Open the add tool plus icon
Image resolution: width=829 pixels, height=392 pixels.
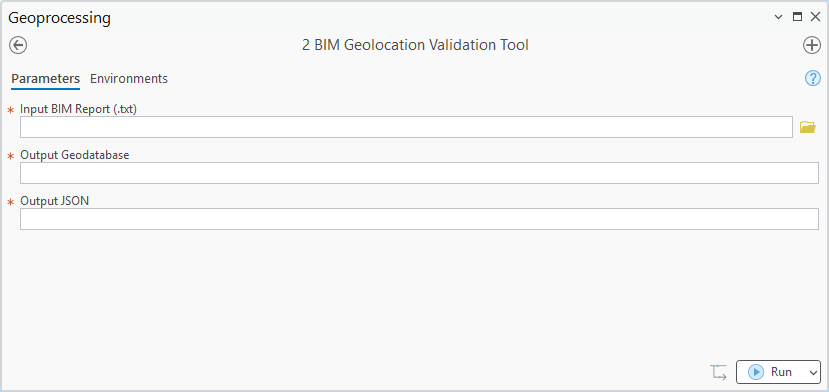point(812,45)
